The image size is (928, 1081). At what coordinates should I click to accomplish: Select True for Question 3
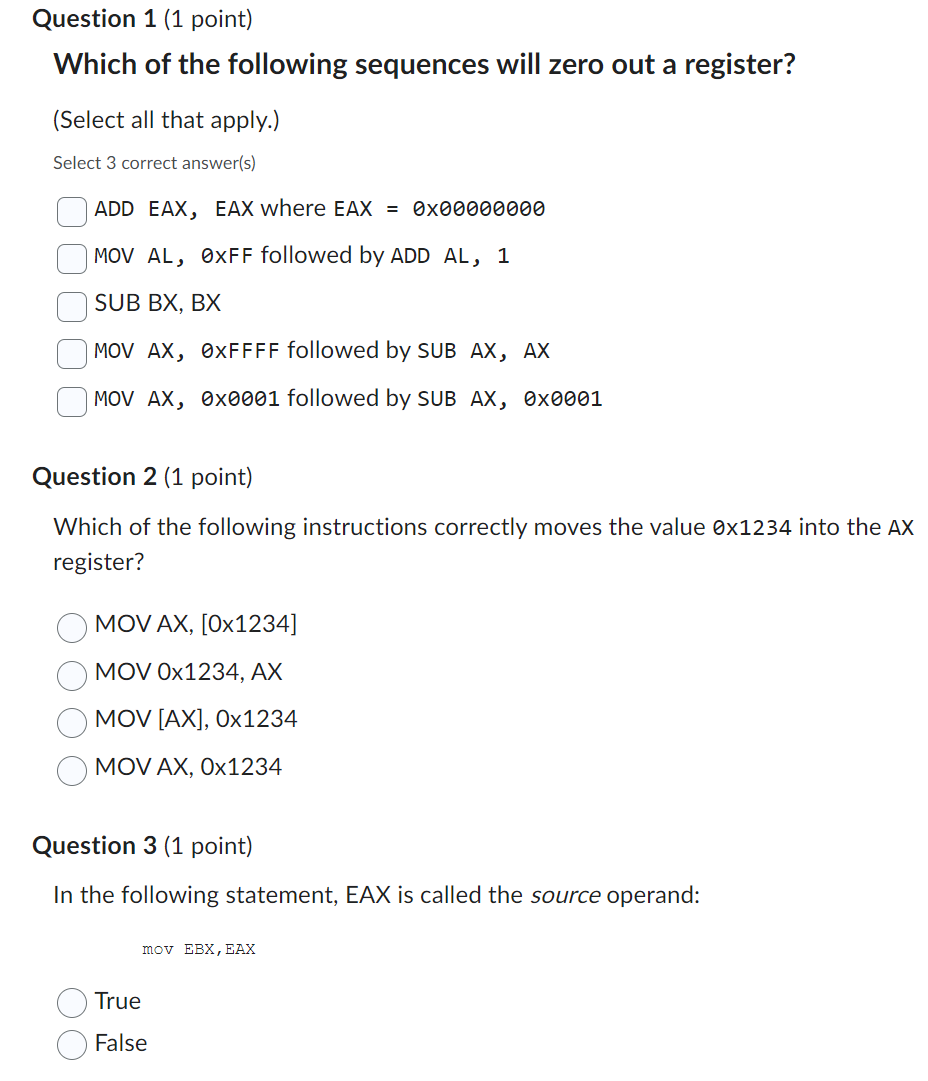tap(71, 1002)
